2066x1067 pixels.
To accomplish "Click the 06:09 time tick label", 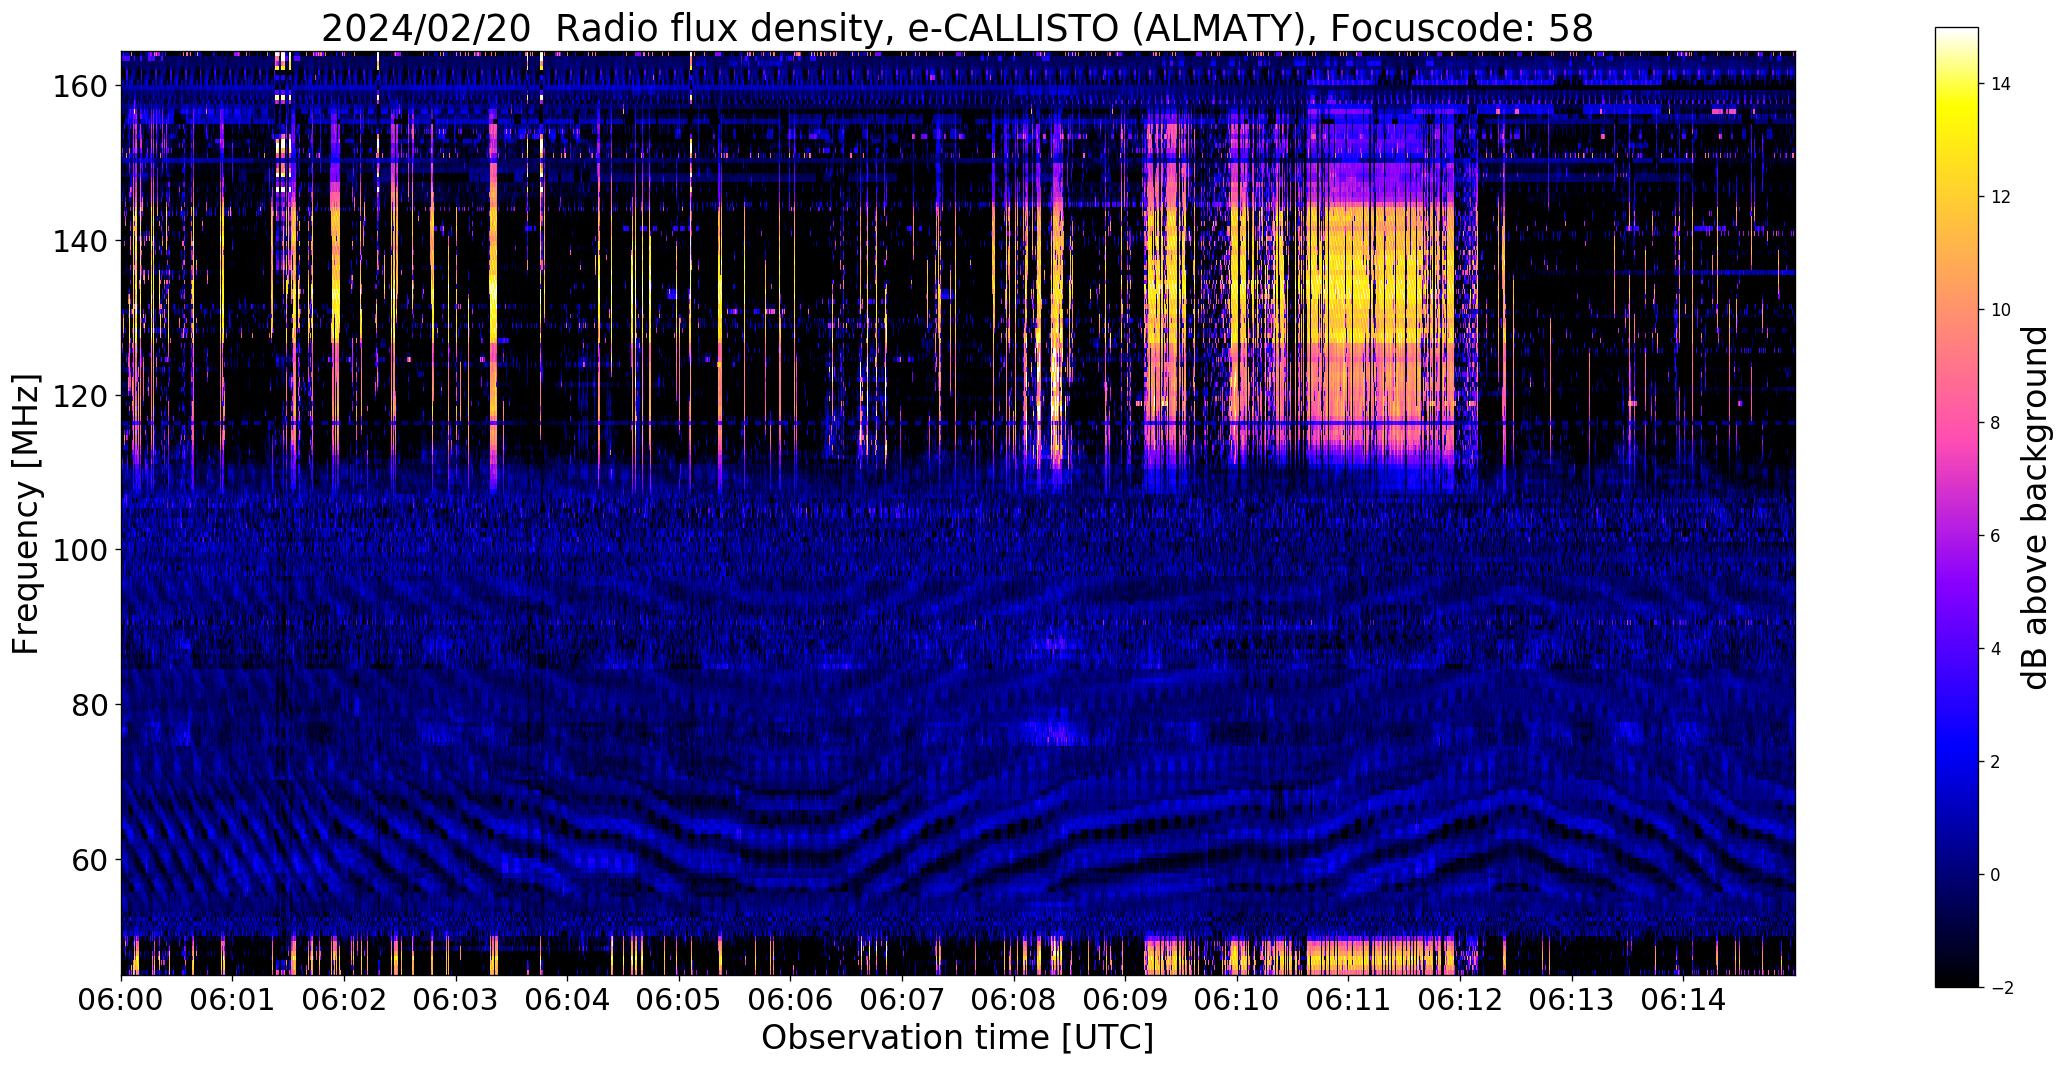I will click(1125, 1000).
